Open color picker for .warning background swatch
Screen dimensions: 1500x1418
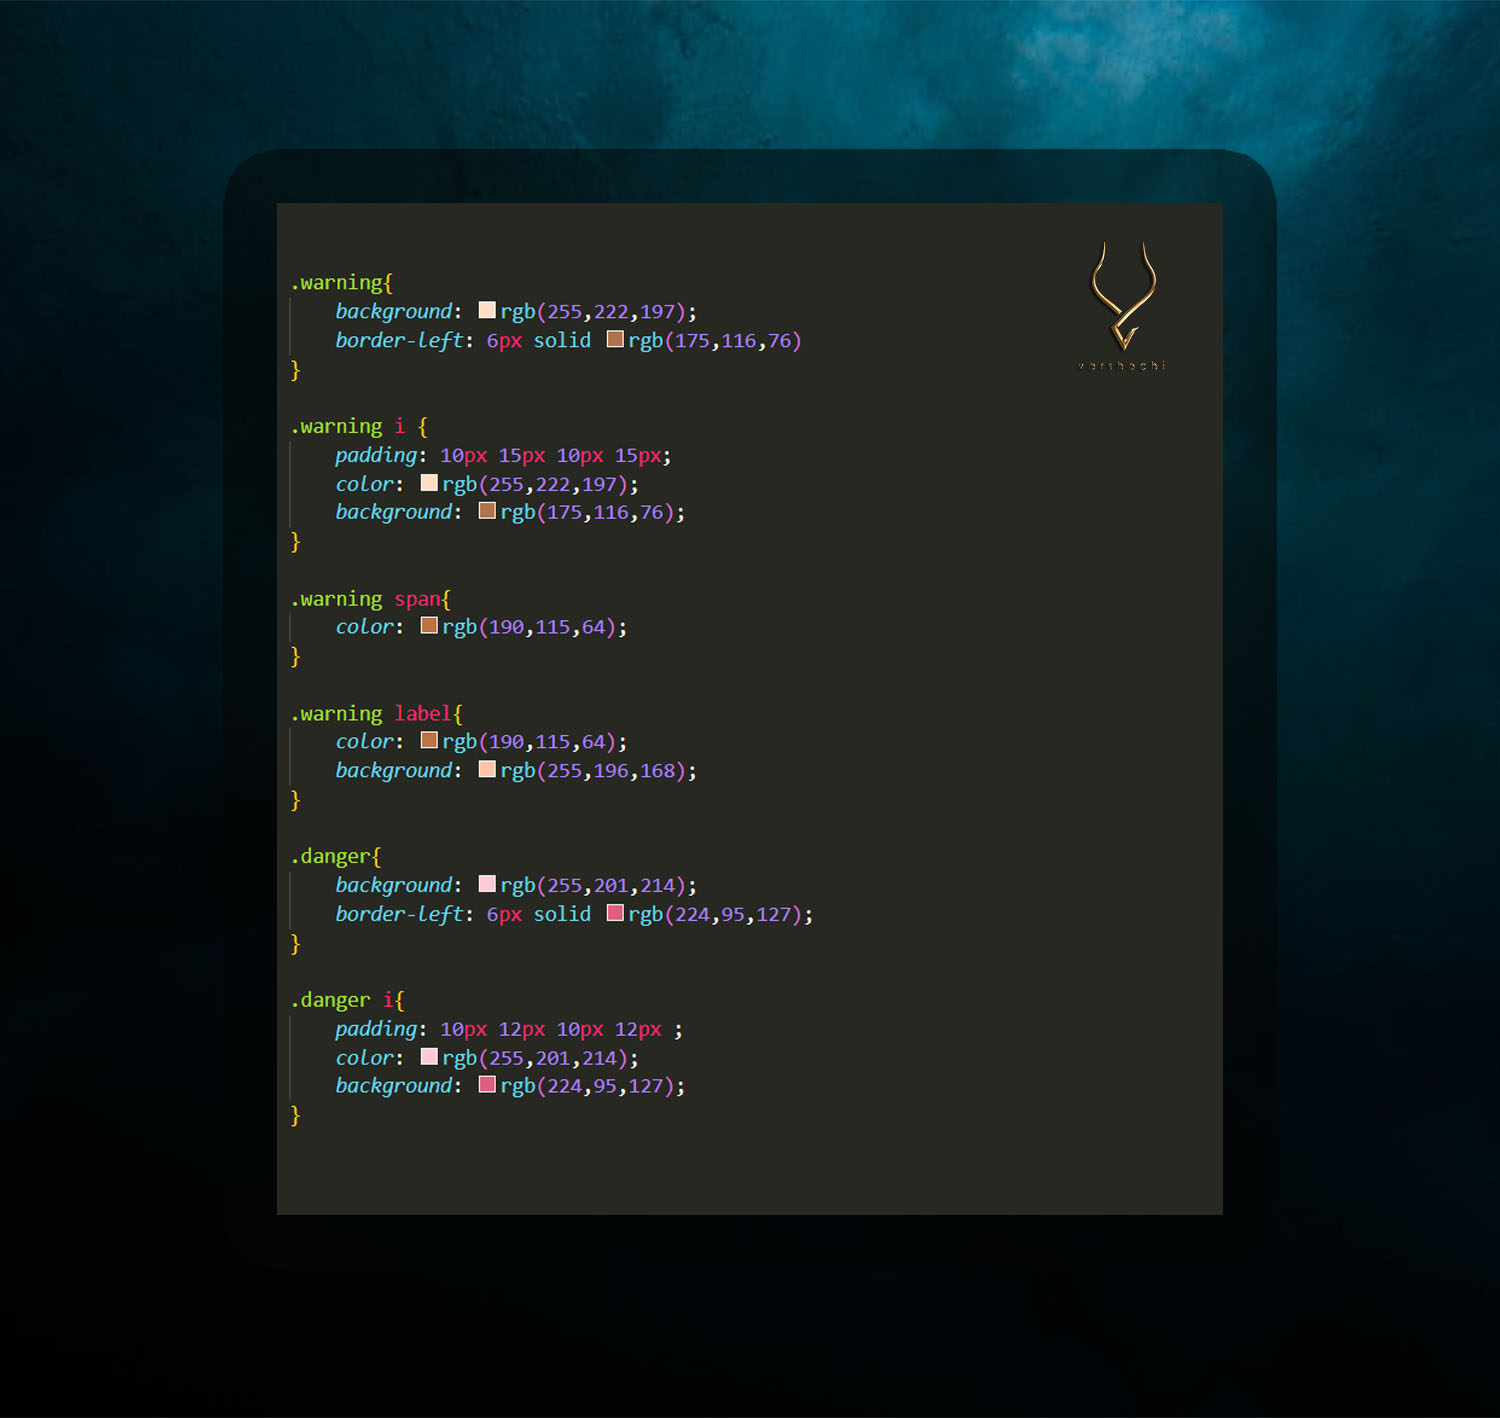click(x=487, y=311)
